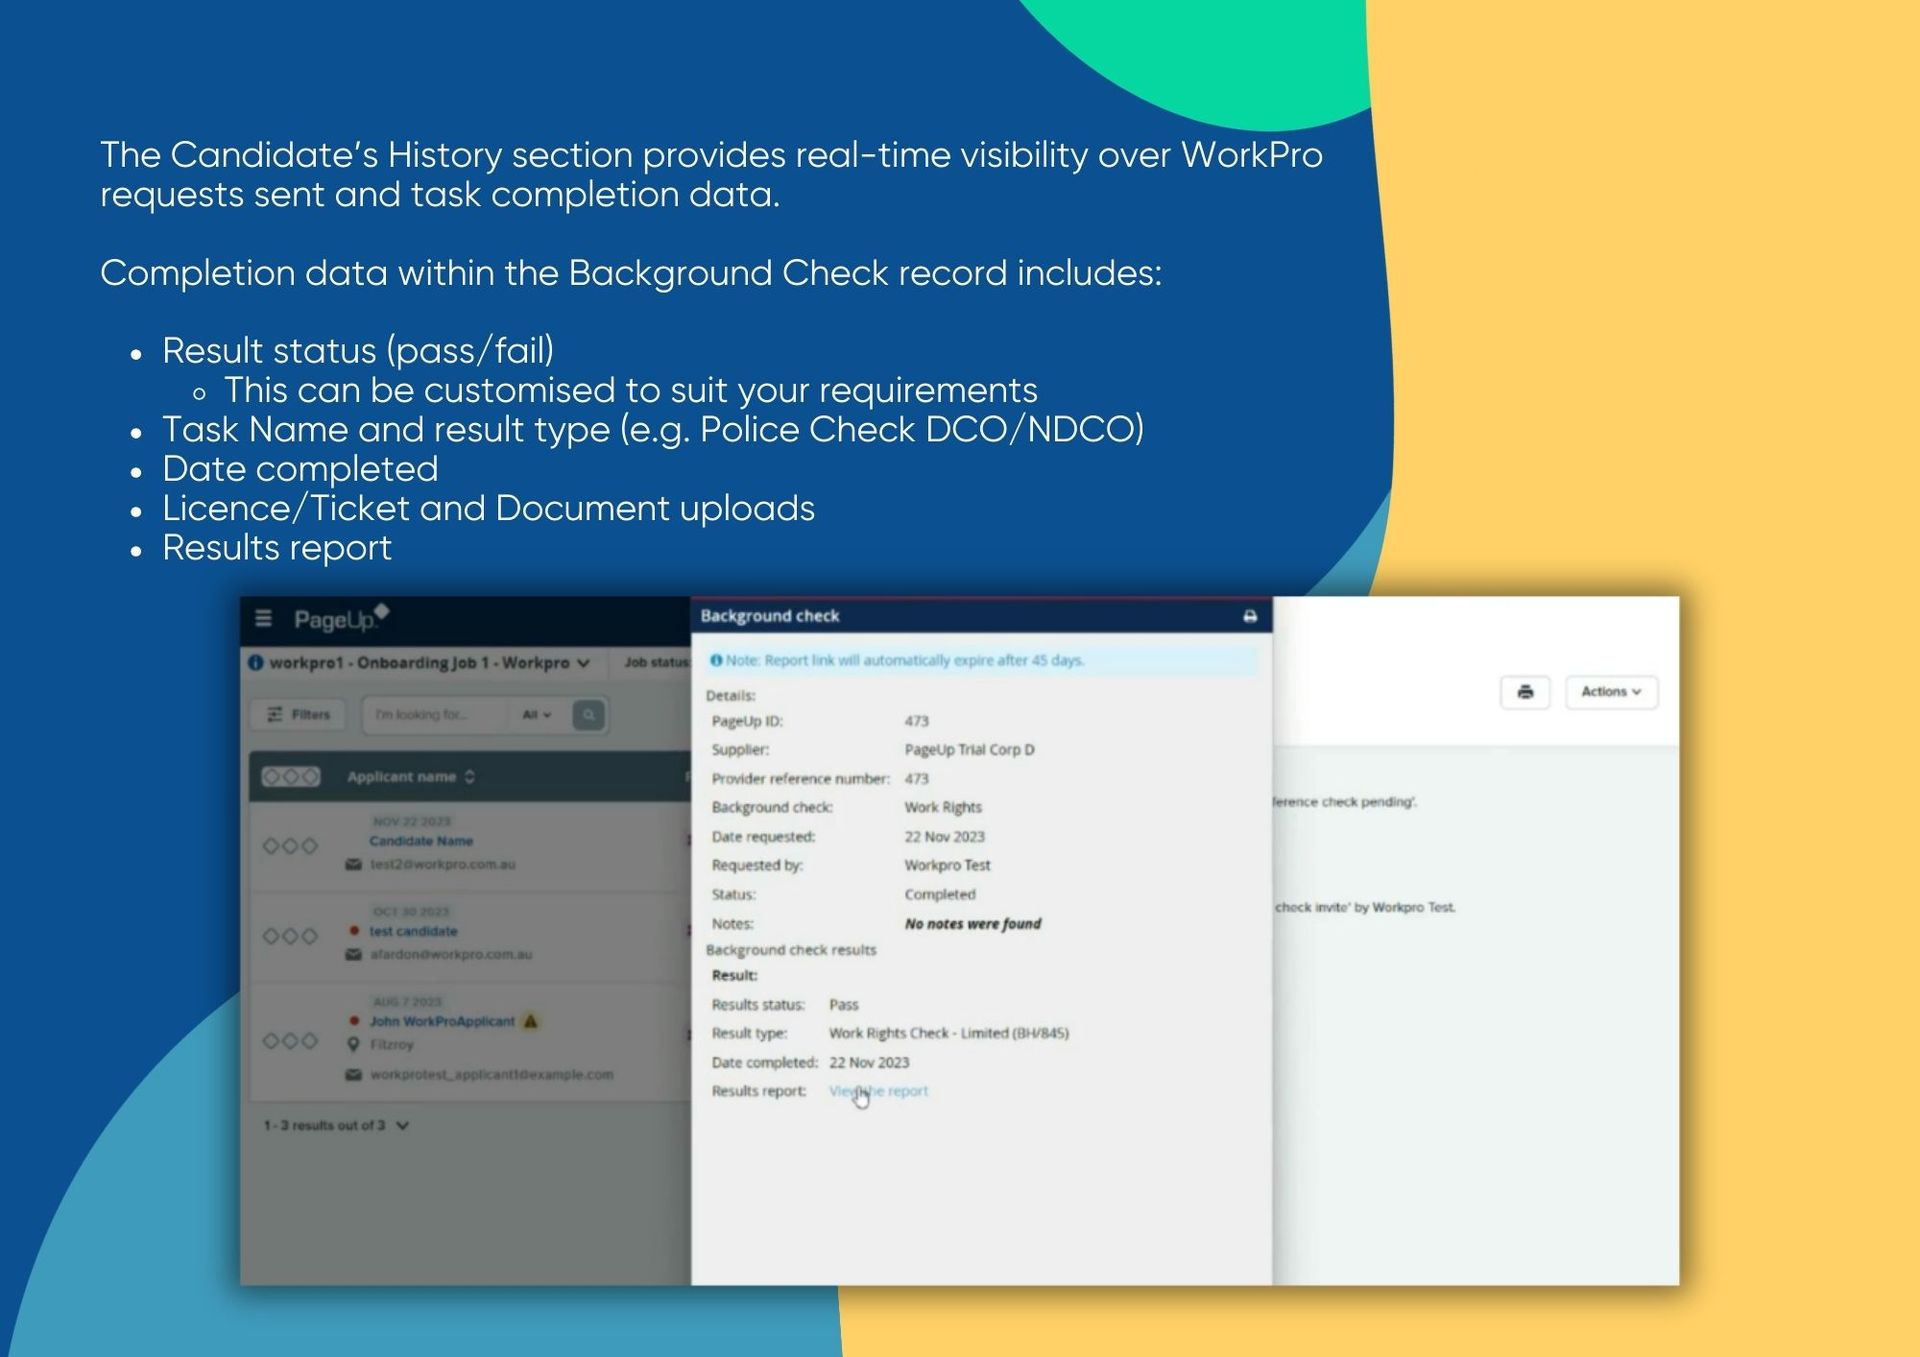This screenshot has width=1920, height=1357.
Task: Click the printer button beside Actions
Action: coord(1524,692)
